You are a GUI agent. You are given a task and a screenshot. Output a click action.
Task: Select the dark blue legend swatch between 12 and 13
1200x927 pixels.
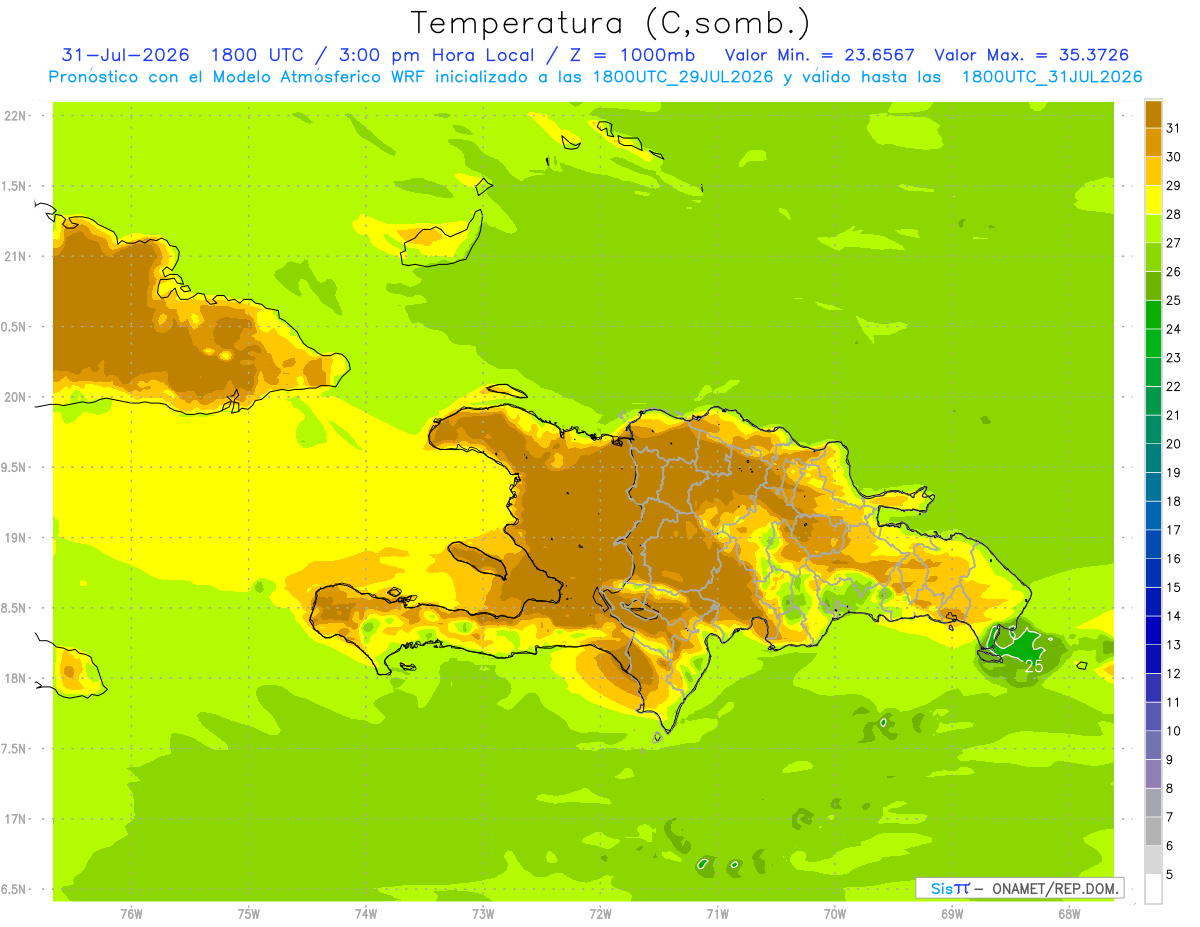click(x=1153, y=659)
